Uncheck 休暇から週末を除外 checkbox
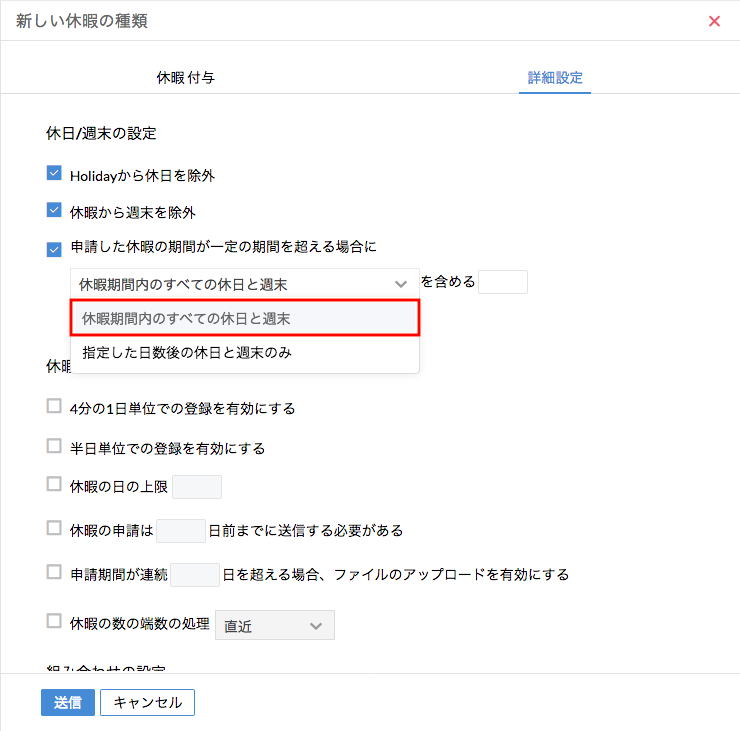This screenshot has height=731, width=740. [x=54, y=210]
